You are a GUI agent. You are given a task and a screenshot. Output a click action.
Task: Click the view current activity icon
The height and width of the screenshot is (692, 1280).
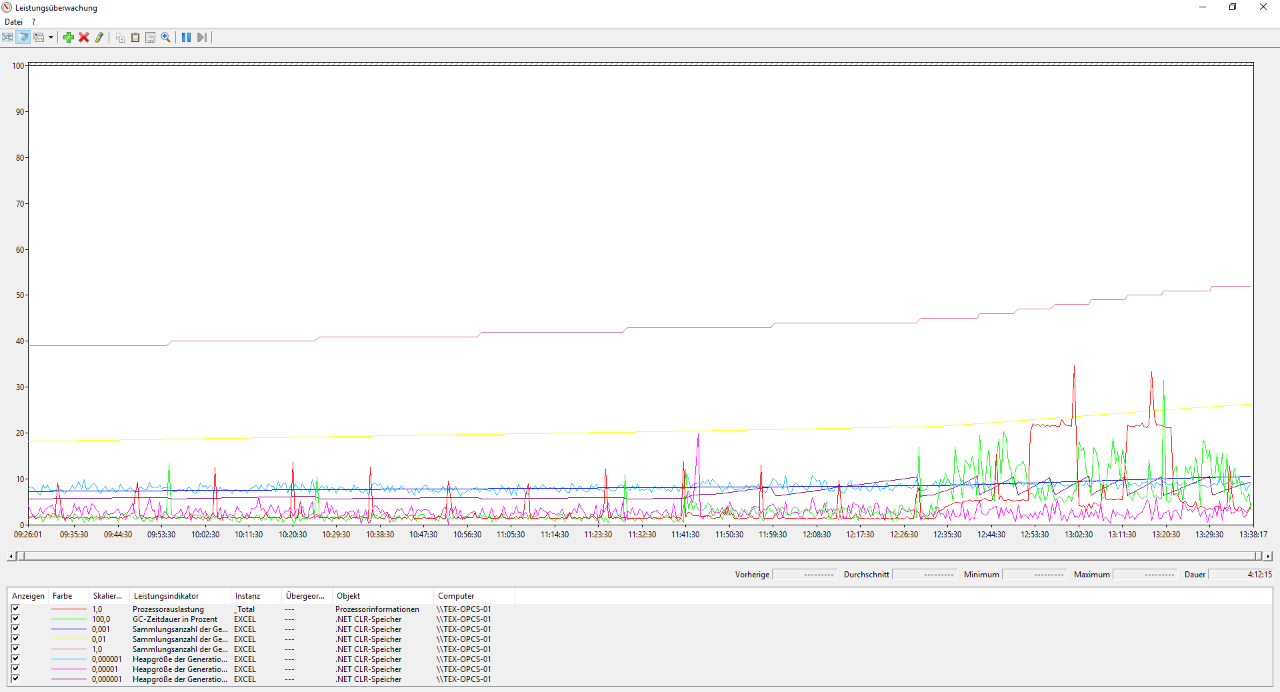pos(8,37)
